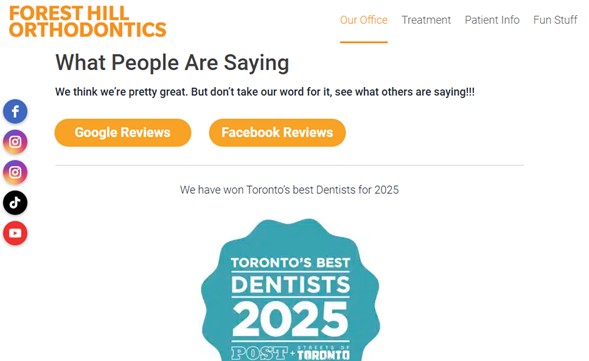The width and height of the screenshot is (589, 361).
Task: Open the first Instagram sidebar icon
Action: click(15, 142)
